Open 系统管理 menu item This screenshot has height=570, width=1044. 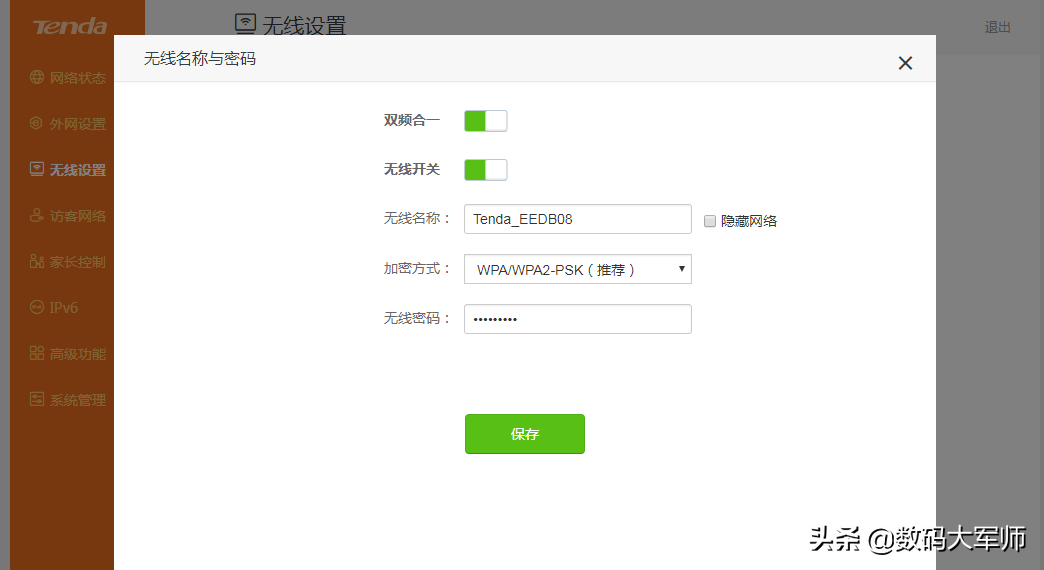click(77, 400)
